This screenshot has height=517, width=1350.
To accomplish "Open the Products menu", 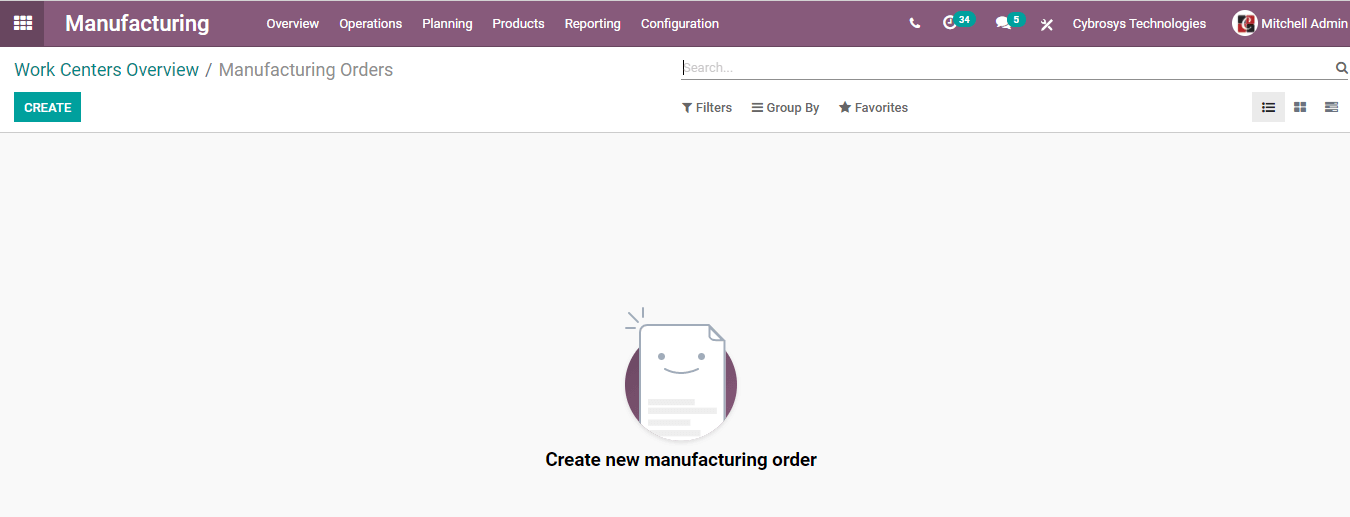I will 518,24.
